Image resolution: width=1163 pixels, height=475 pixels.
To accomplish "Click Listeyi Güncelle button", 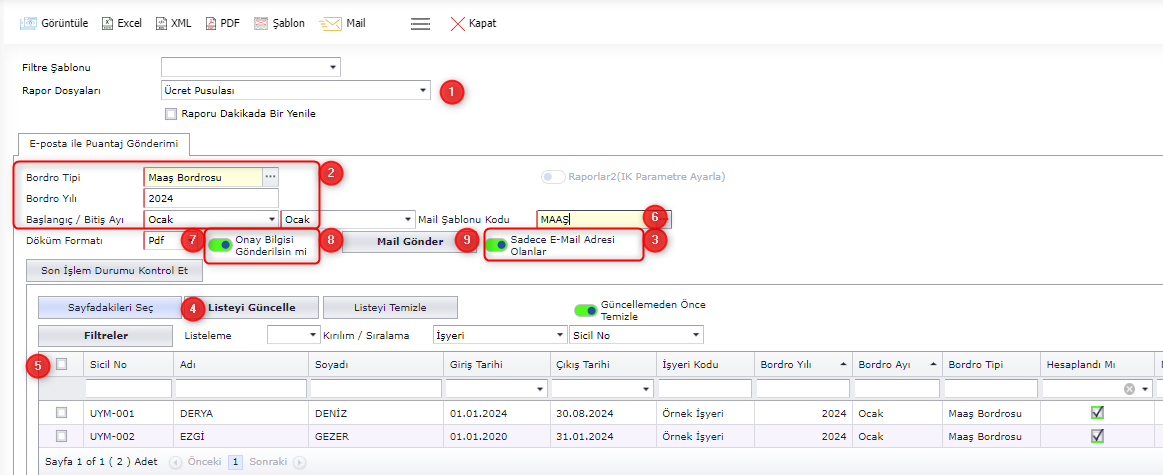I will [251, 308].
